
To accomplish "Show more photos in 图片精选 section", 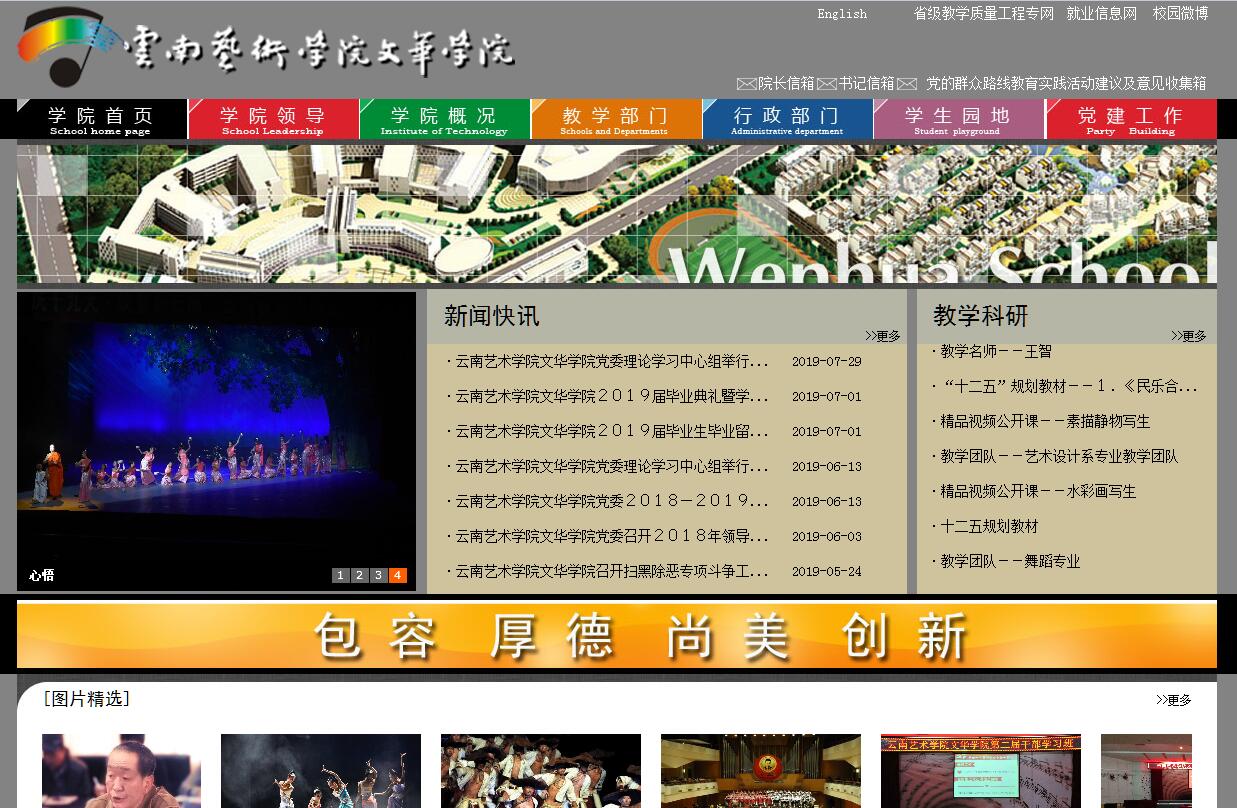I will pyautogui.click(x=1174, y=700).
